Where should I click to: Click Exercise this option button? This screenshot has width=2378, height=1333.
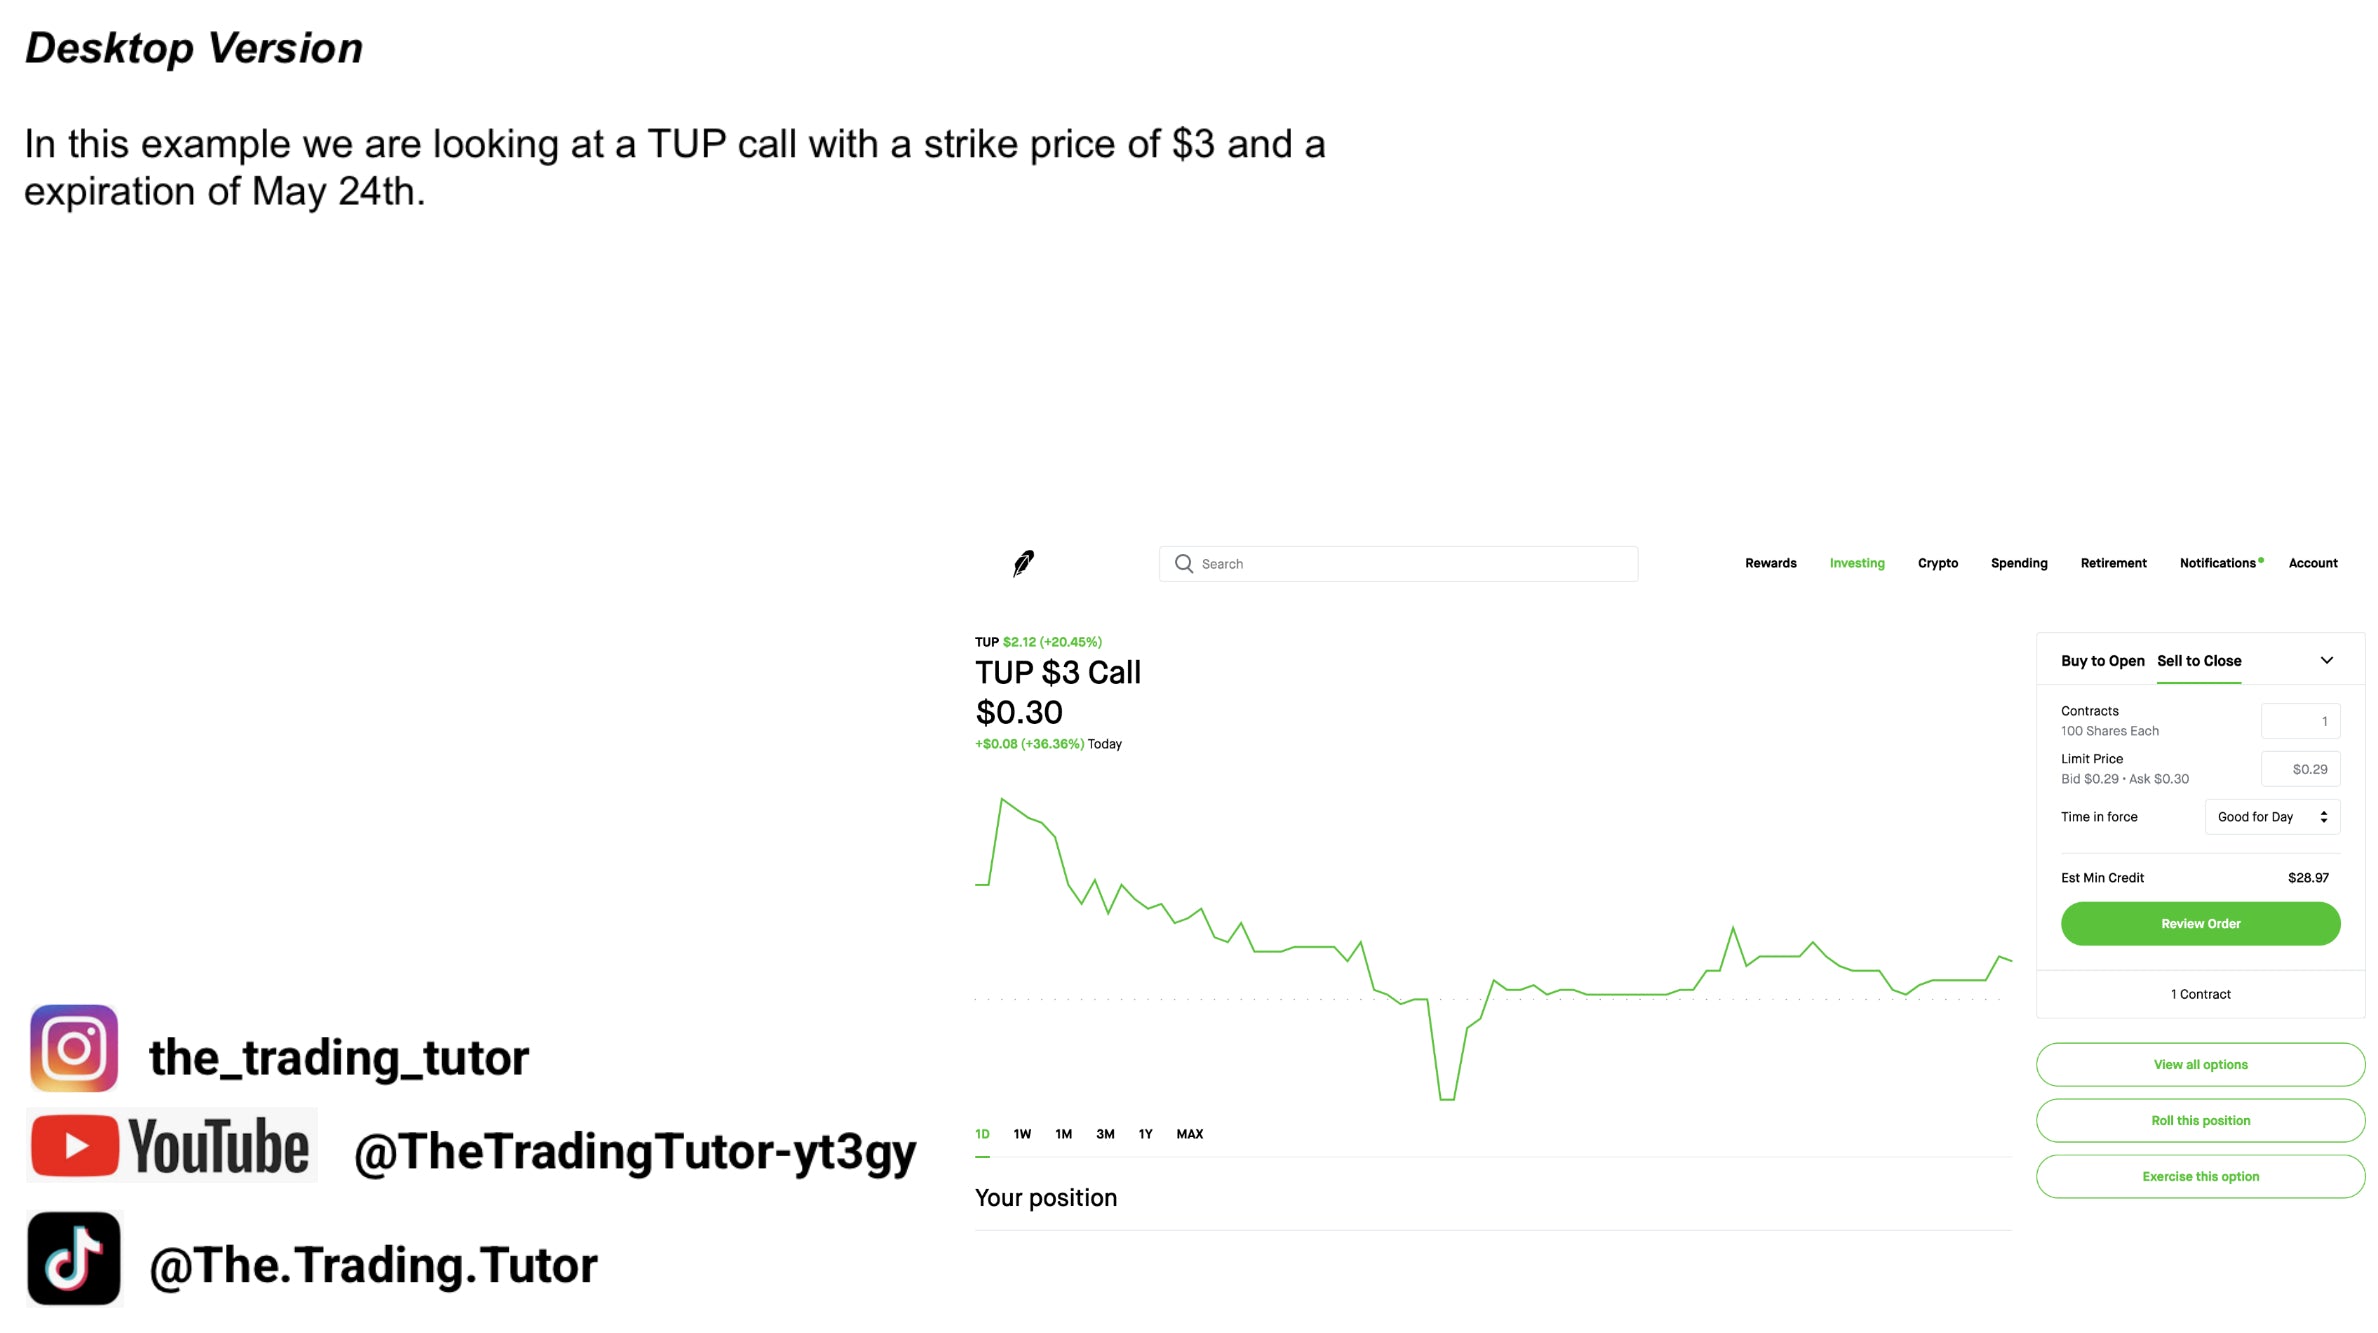[2199, 1177]
